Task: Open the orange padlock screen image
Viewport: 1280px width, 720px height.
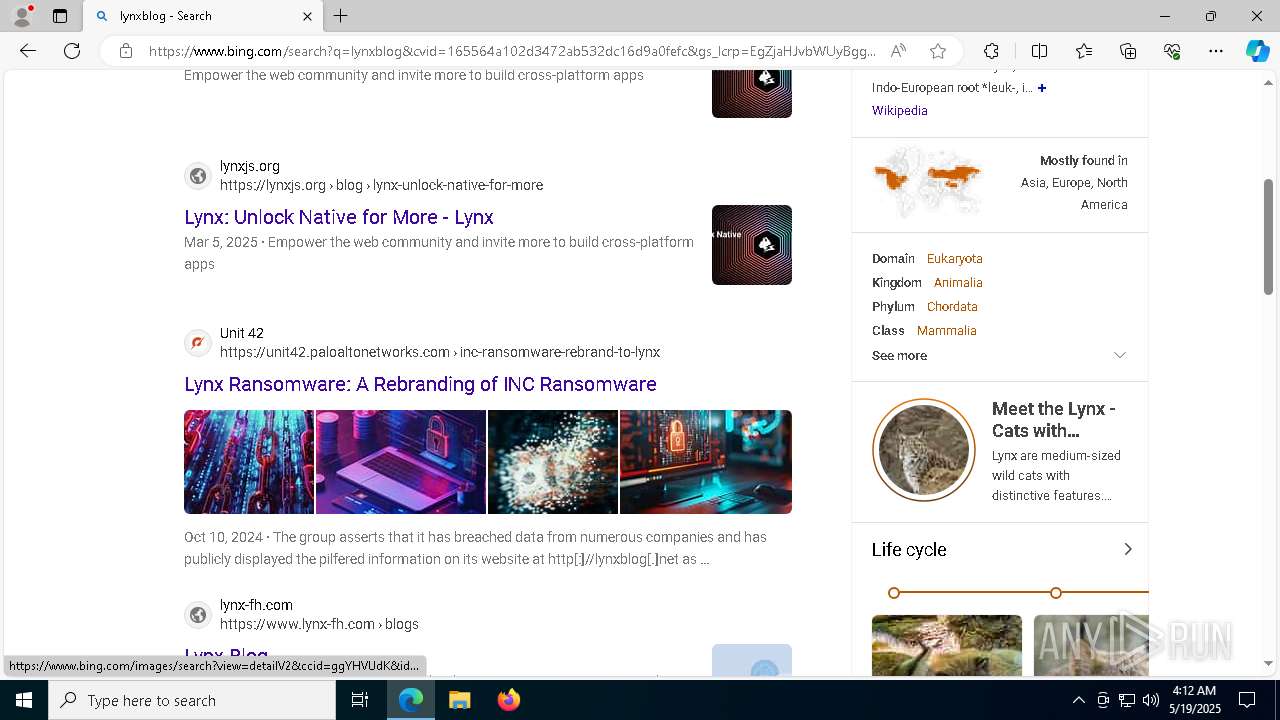Action: tap(706, 462)
